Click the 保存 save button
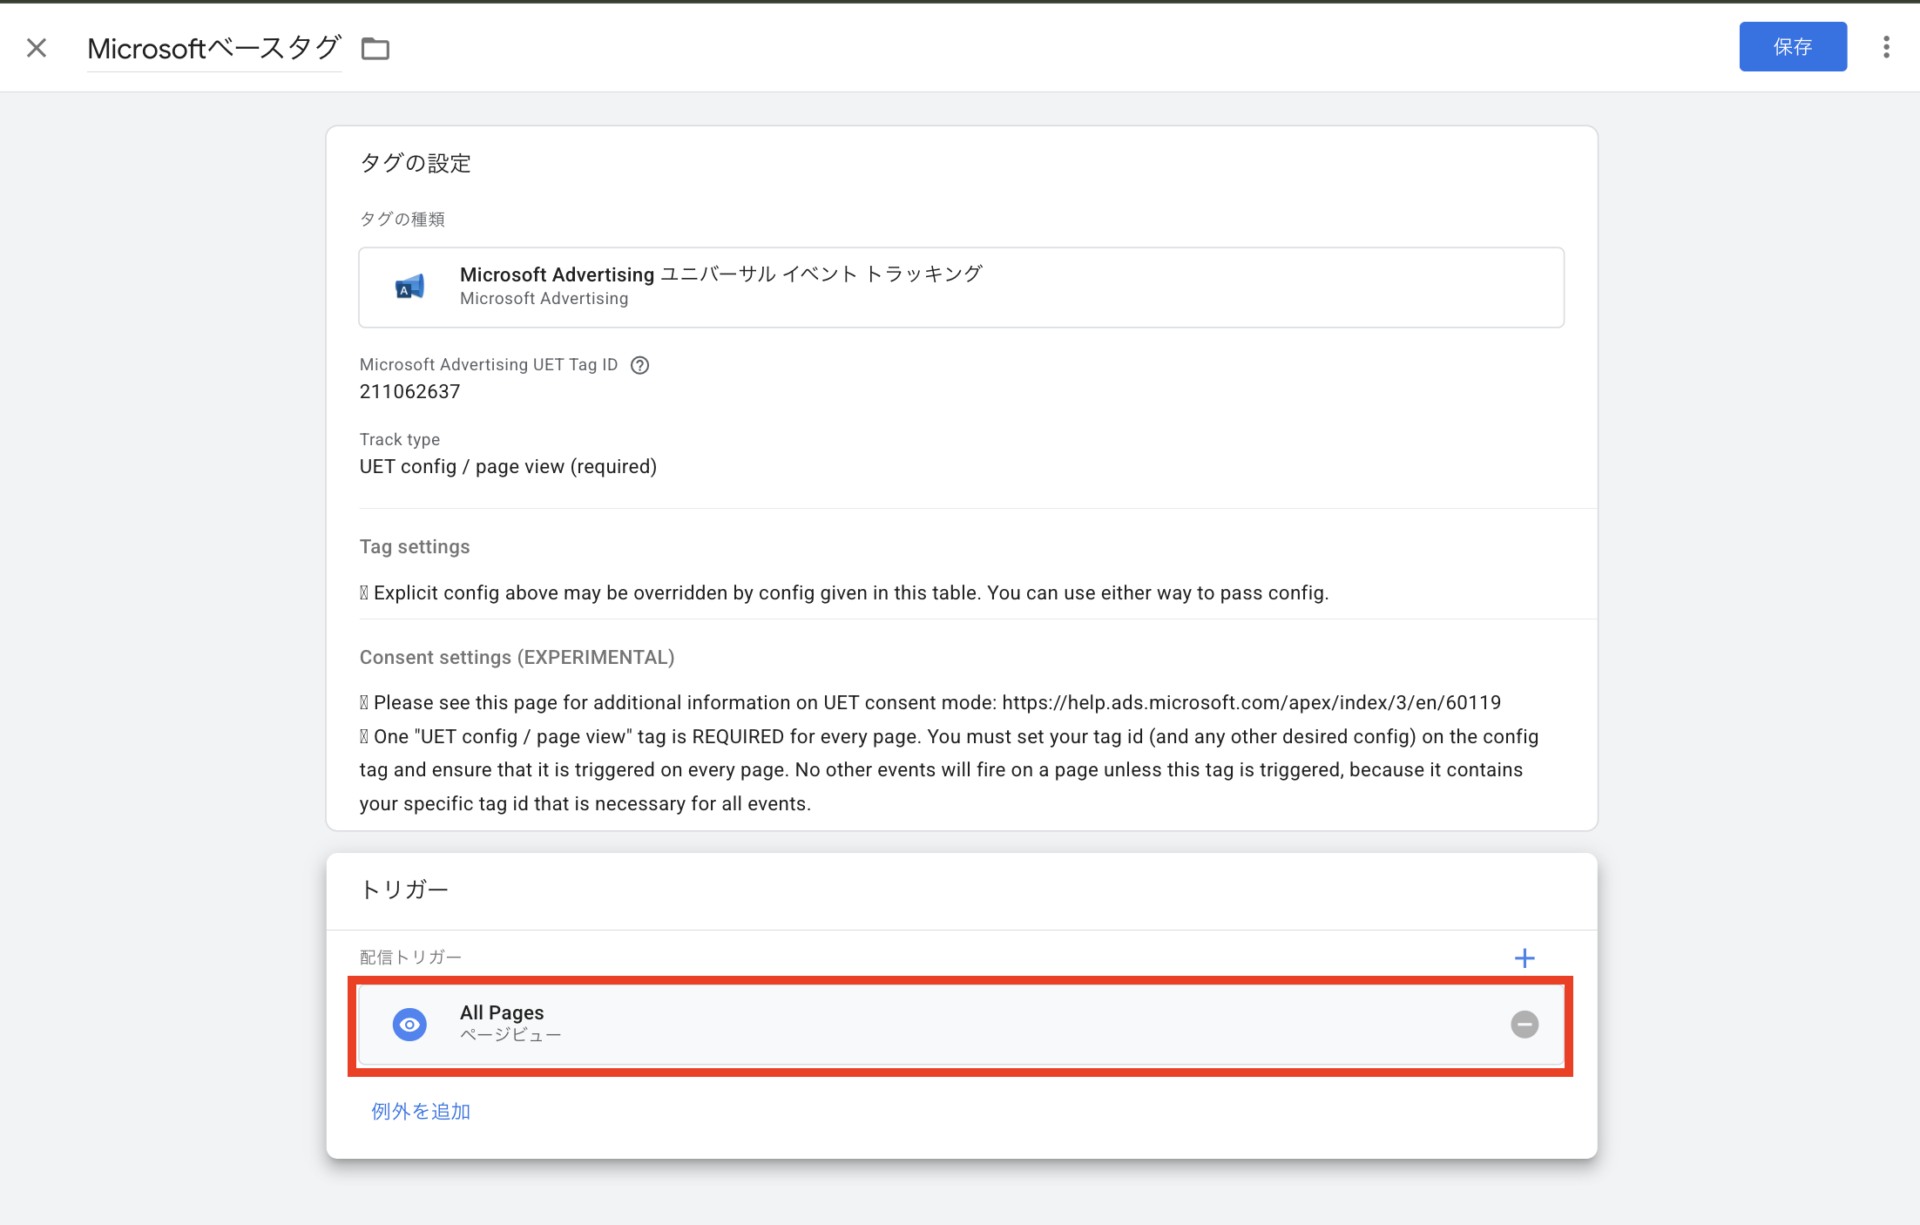The height and width of the screenshot is (1225, 1920). [1792, 47]
